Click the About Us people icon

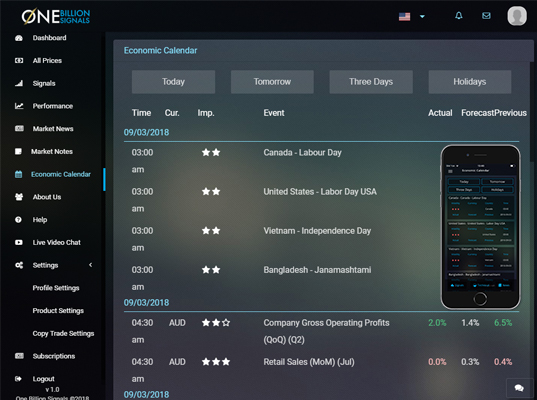click(x=19, y=197)
